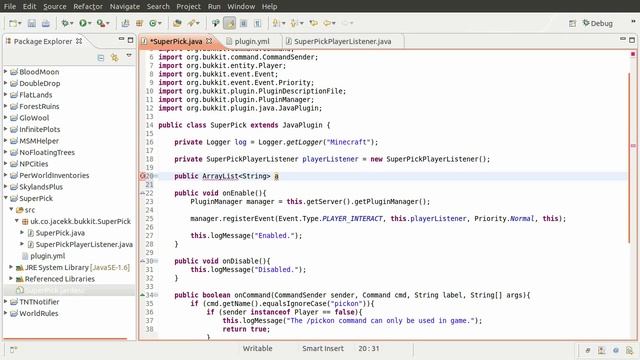
Task: Expand the BloodMoon project
Action: click(x=6, y=71)
